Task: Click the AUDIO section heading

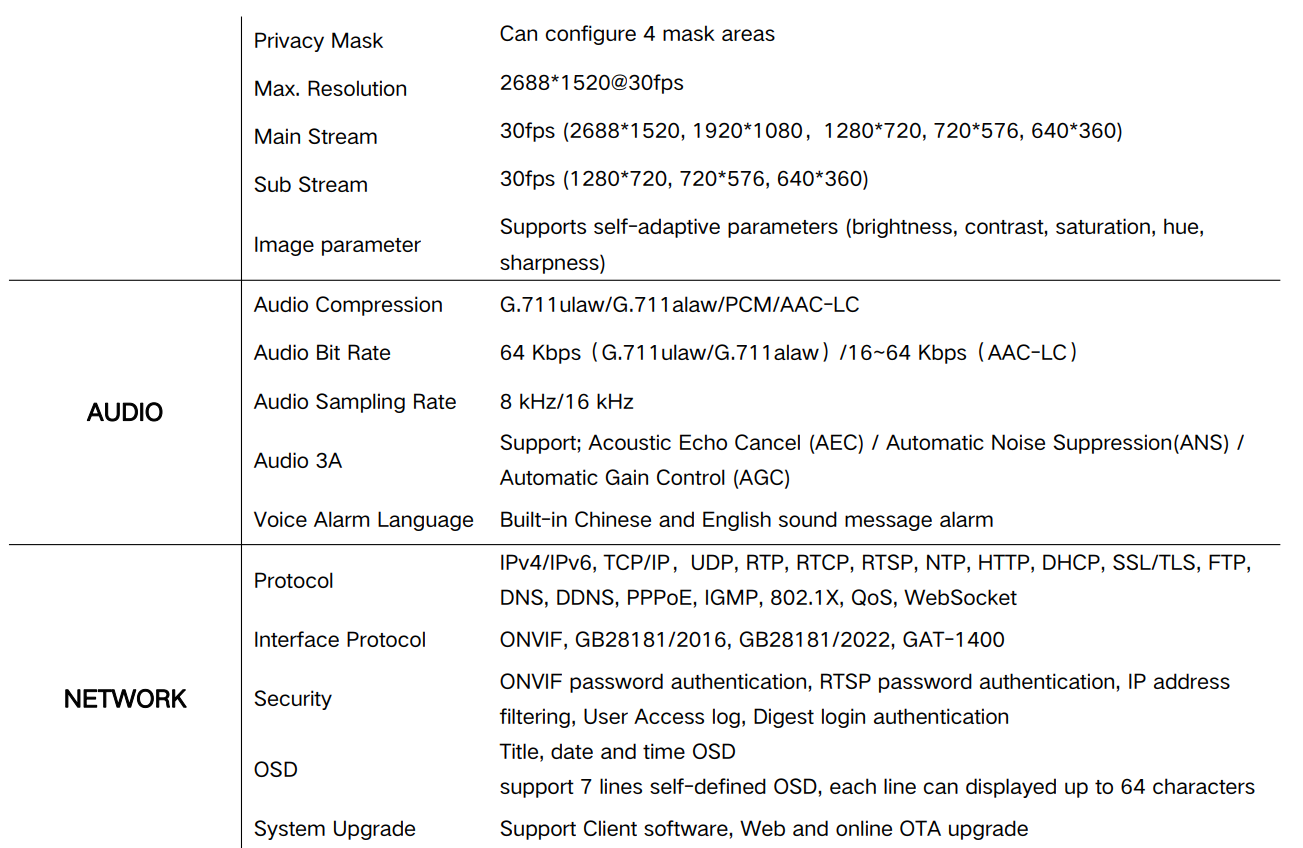Action: pyautogui.click(x=125, y=413)
